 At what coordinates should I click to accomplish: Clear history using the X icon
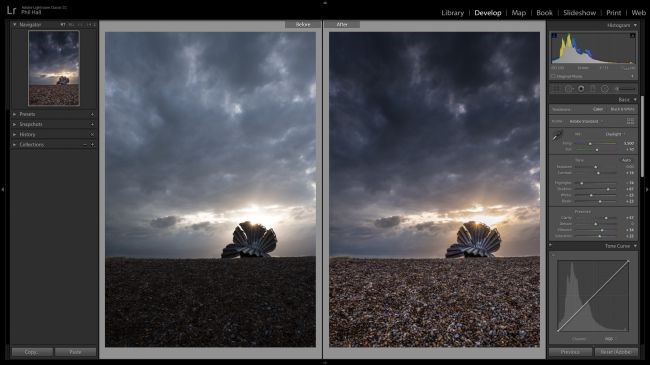[92, 134]
